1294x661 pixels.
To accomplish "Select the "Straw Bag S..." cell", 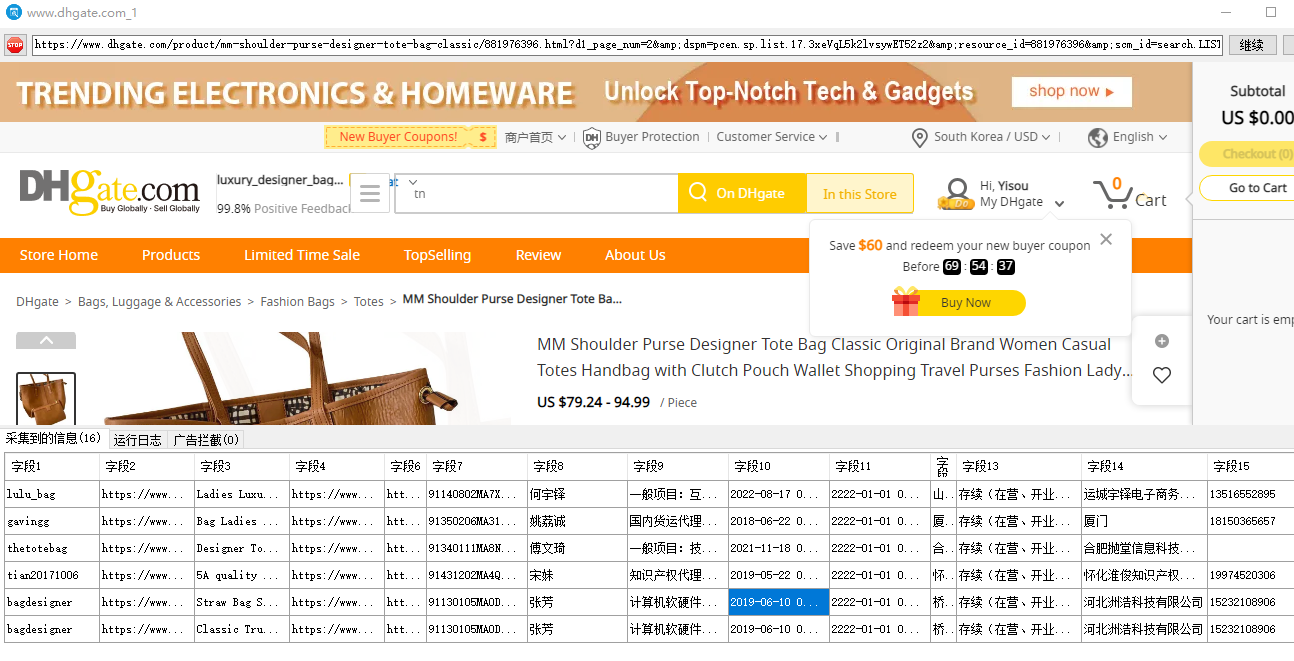I will 242,602.
